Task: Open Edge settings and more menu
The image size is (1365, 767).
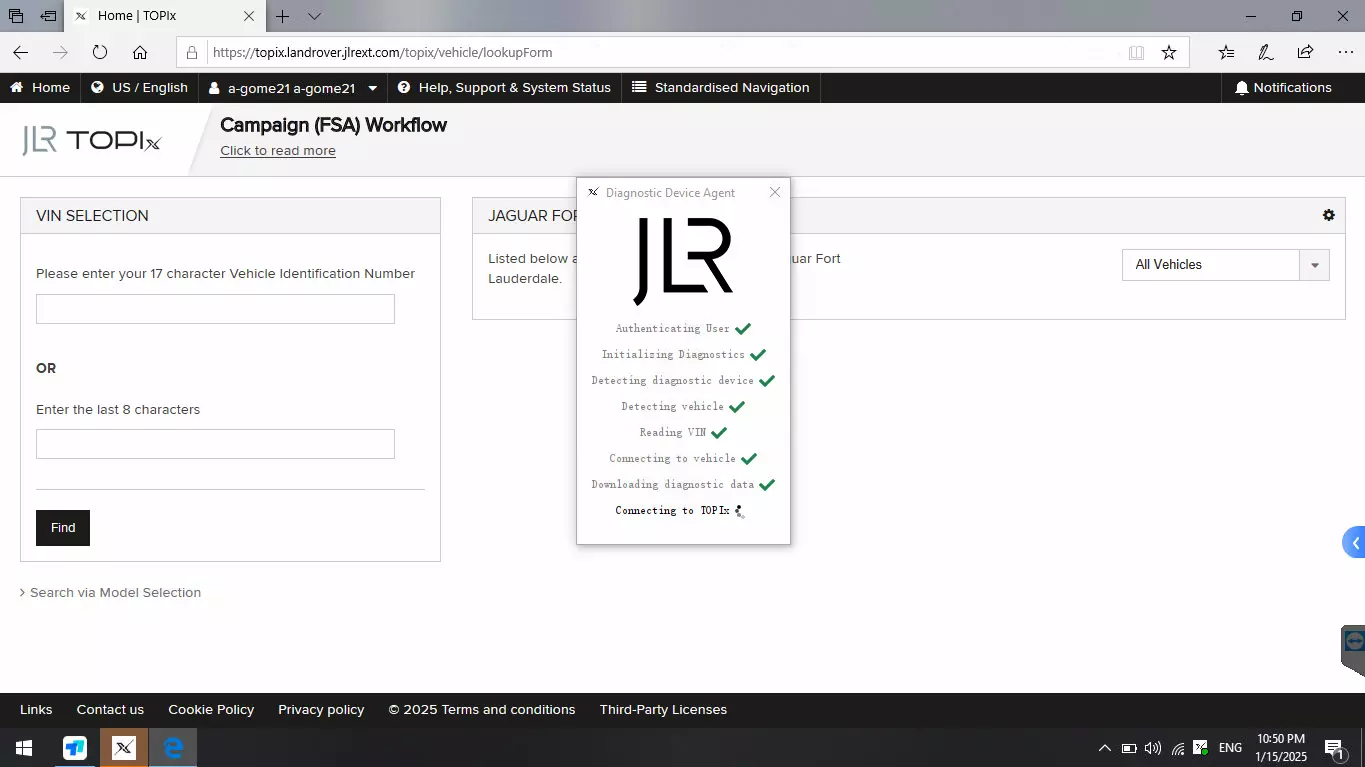Action: [x=1345, y=53]
